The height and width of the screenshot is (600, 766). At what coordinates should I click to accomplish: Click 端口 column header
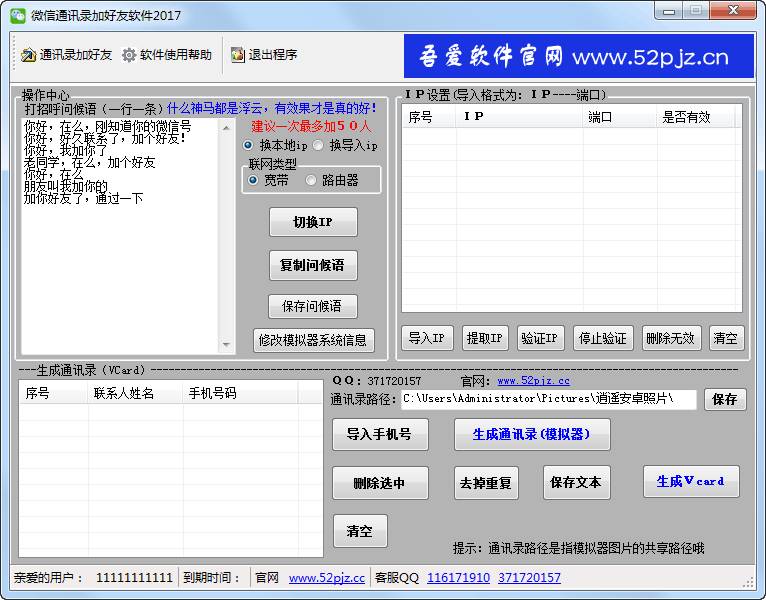pos(619,117)
